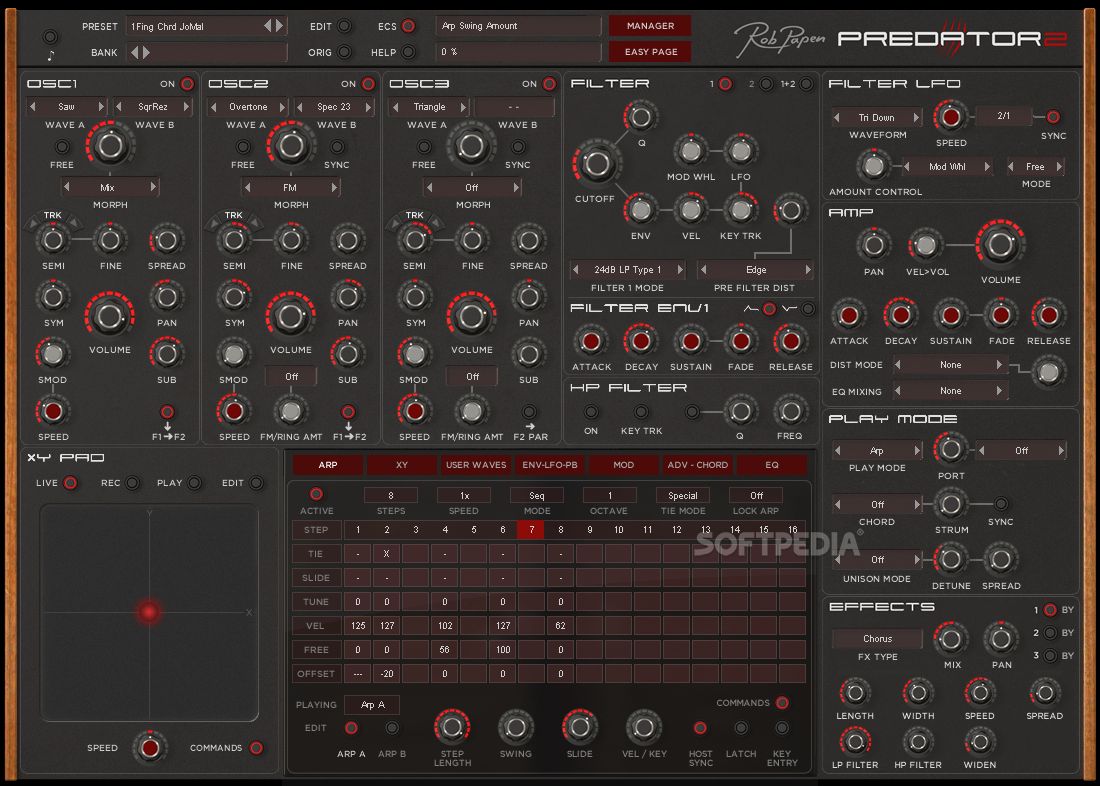Open the ENV-LFO-PB tab
This screenshot has height=786, width=1100.
550,465
